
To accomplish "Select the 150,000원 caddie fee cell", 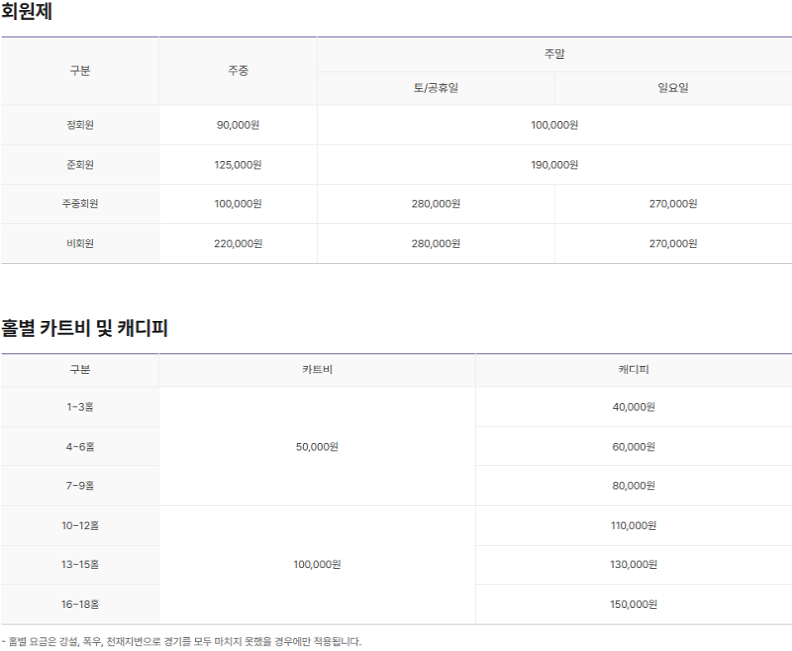I will pyautogui.click(x=633, y=604).
